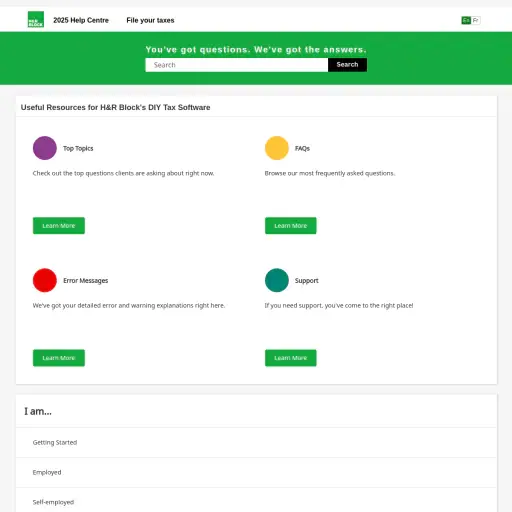
Task: Click 'If you need support' description
Action: (339, 306)
